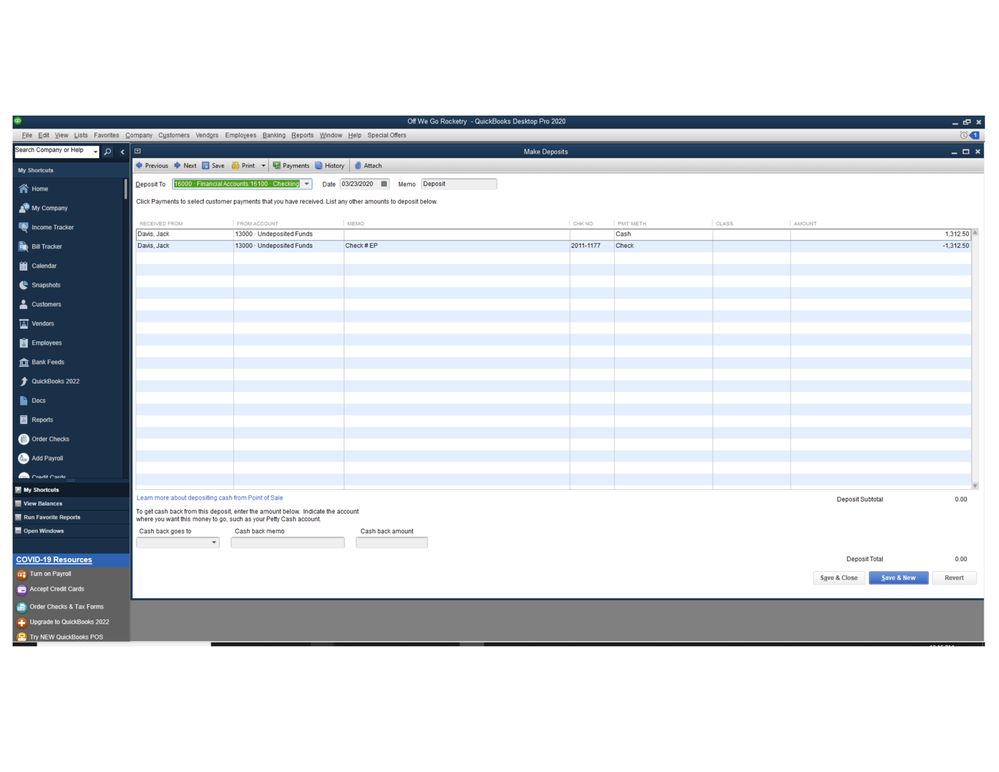Open Add Payroll shortcut
999x772 pixels.
(x=41, y=458)
